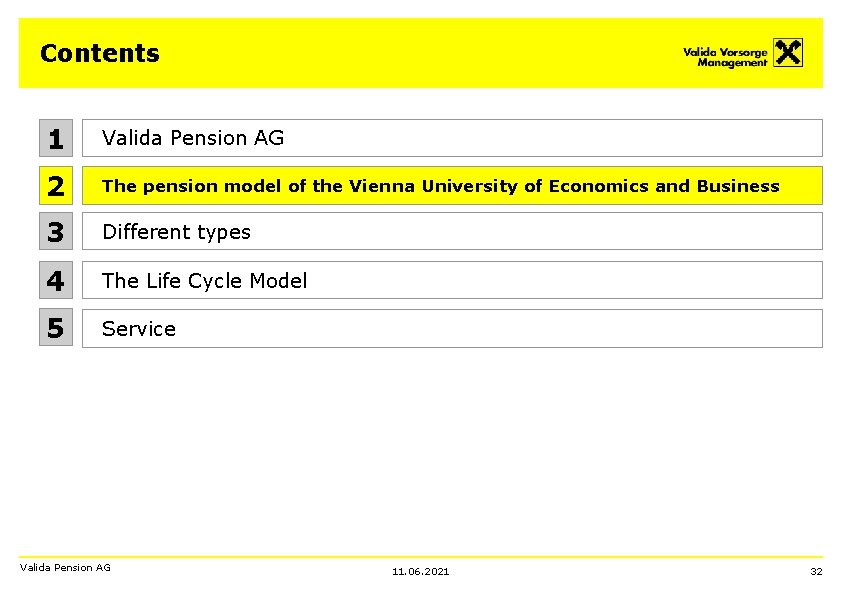Screen dimensions: 842x595
Task: Click the page number 32
Action: pyautogui.click(x=816, y=571)
